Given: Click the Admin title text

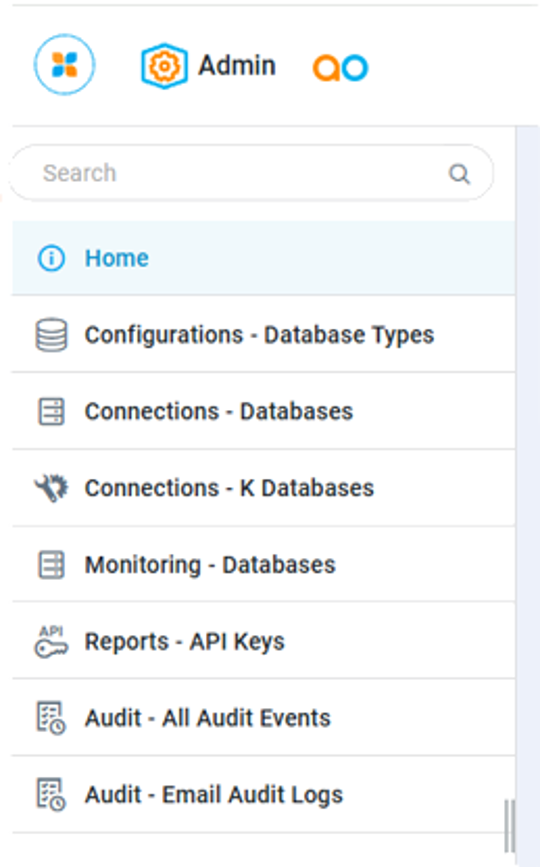Looking at the screenshot, I should pos(237,65).
